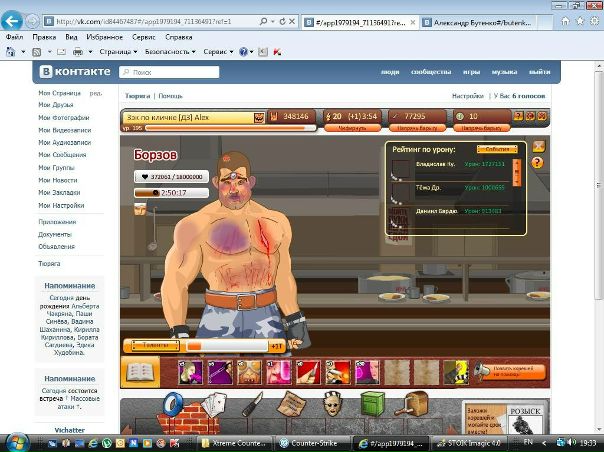Open the green safe icon
The image size is (604, 452).
pos(372,405)
